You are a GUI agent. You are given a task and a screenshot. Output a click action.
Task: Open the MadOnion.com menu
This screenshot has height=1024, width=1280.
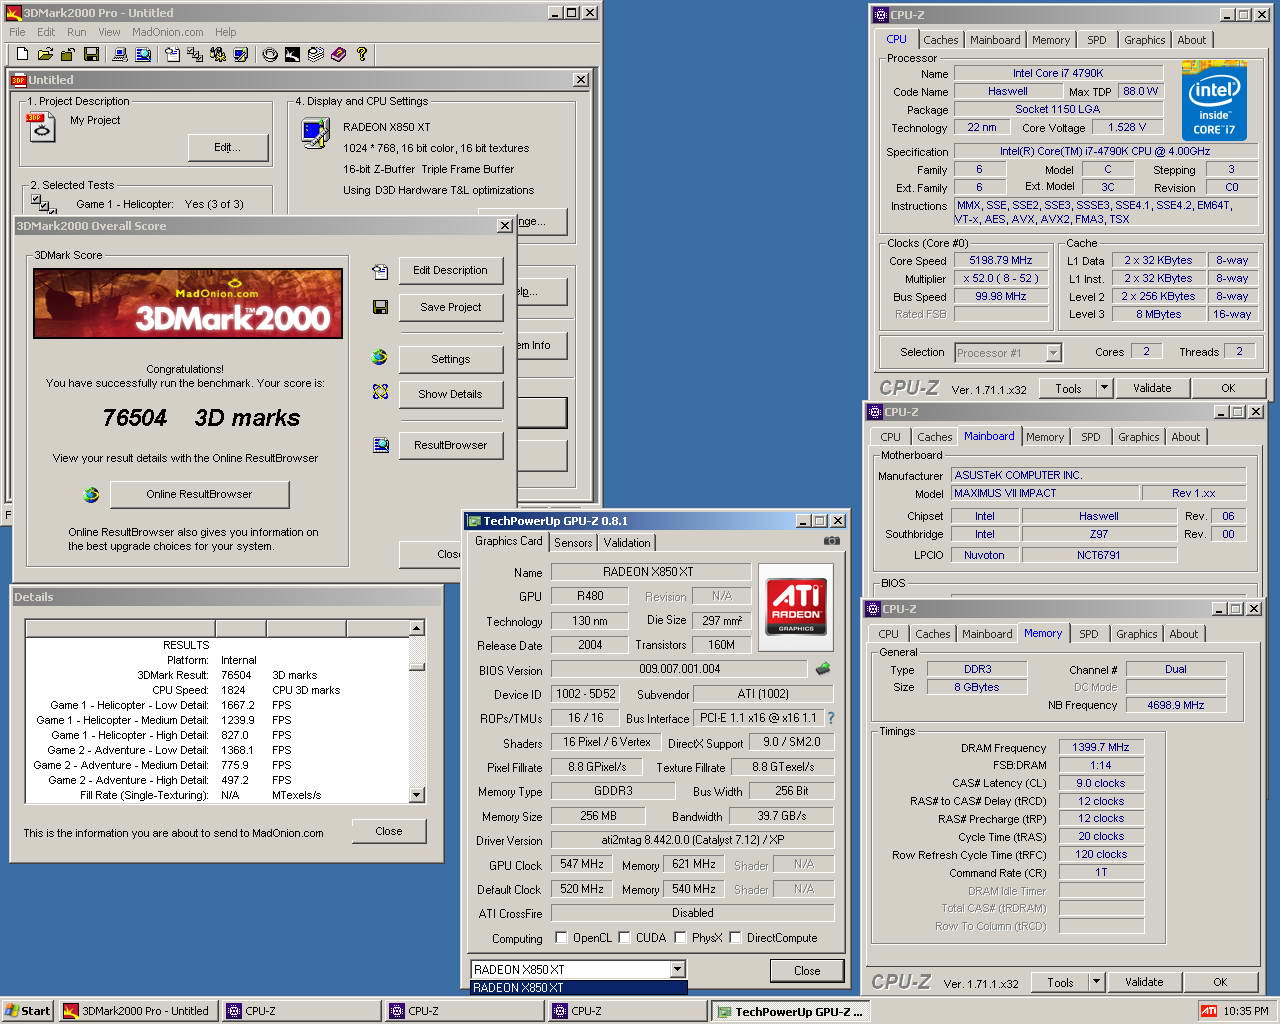coord(167,32)
